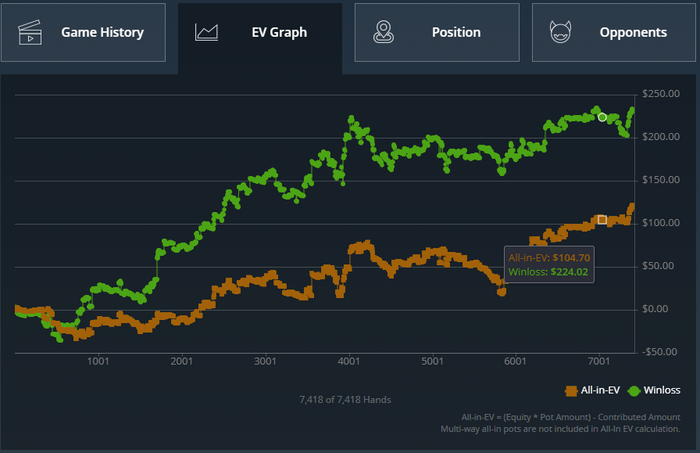Click the Position map pin icon

click(381, 32)
